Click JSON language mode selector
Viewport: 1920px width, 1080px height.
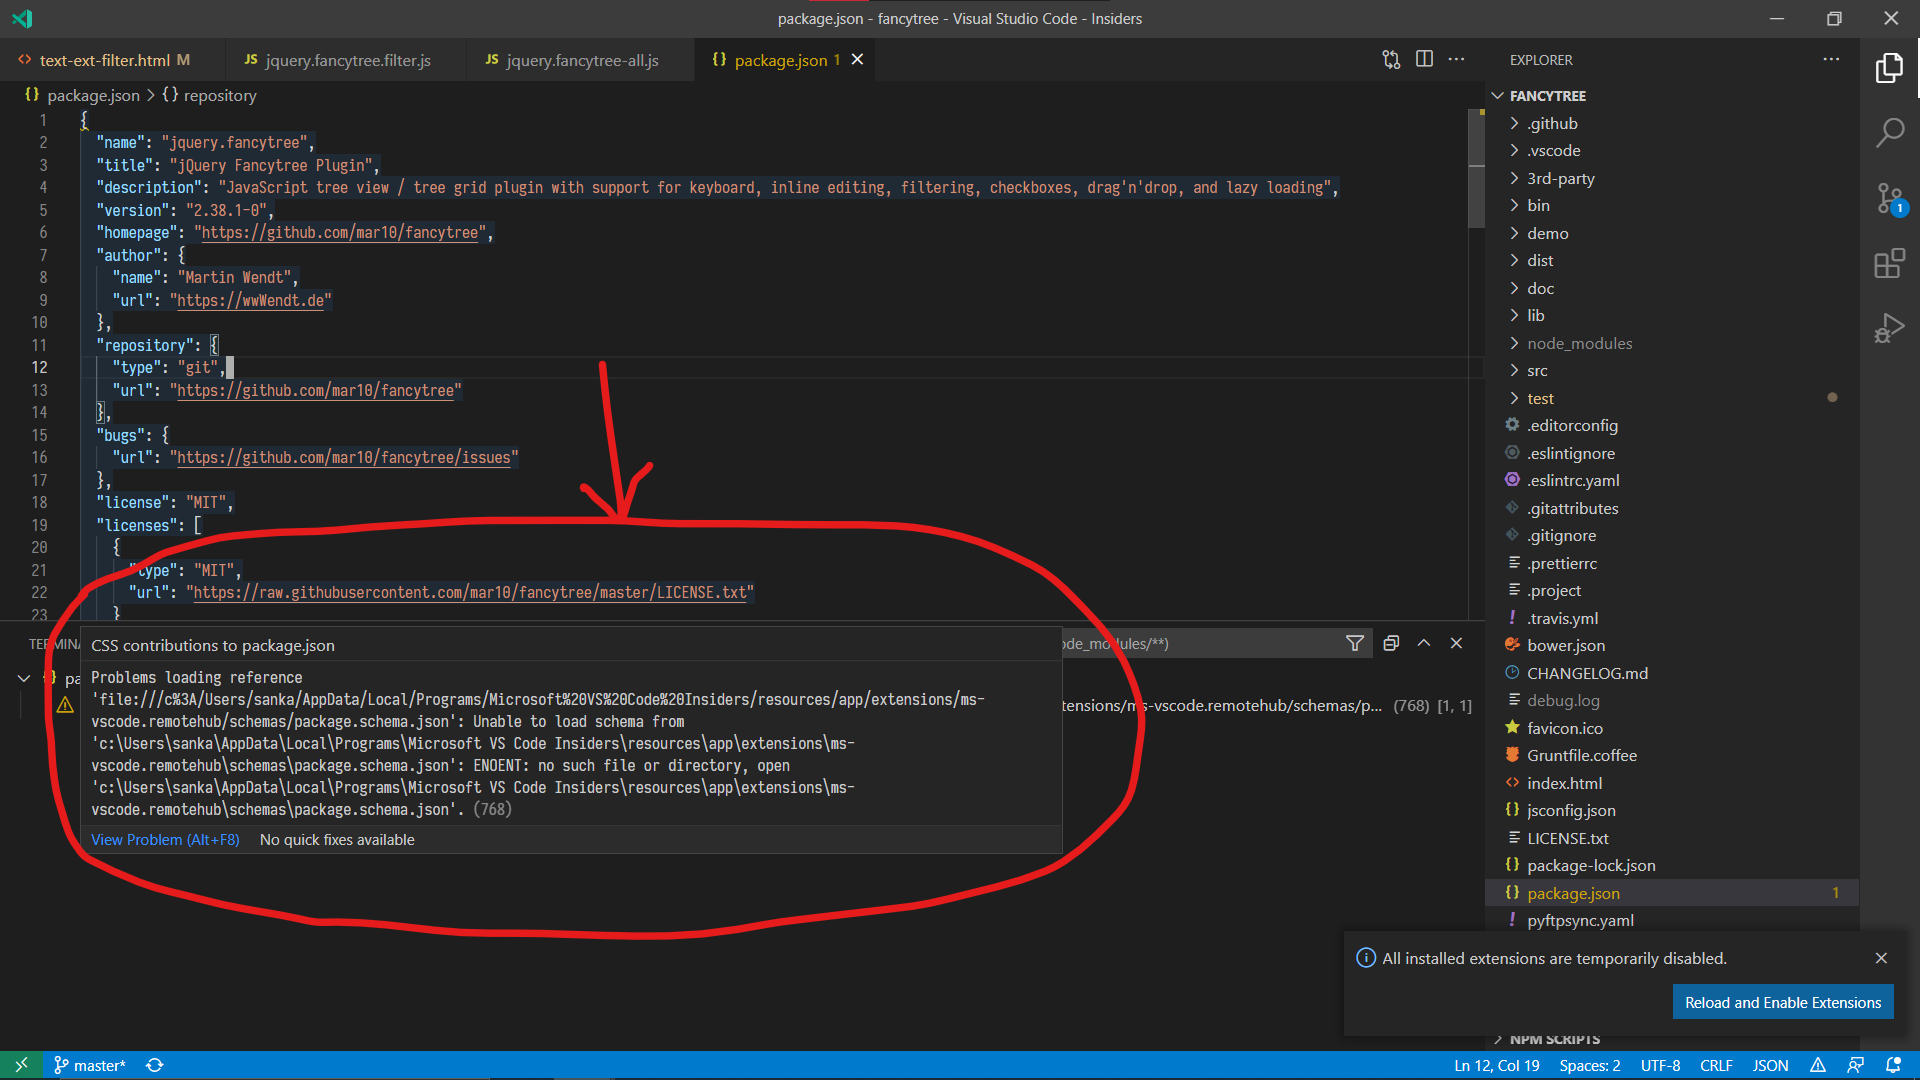point(1770,1065)
